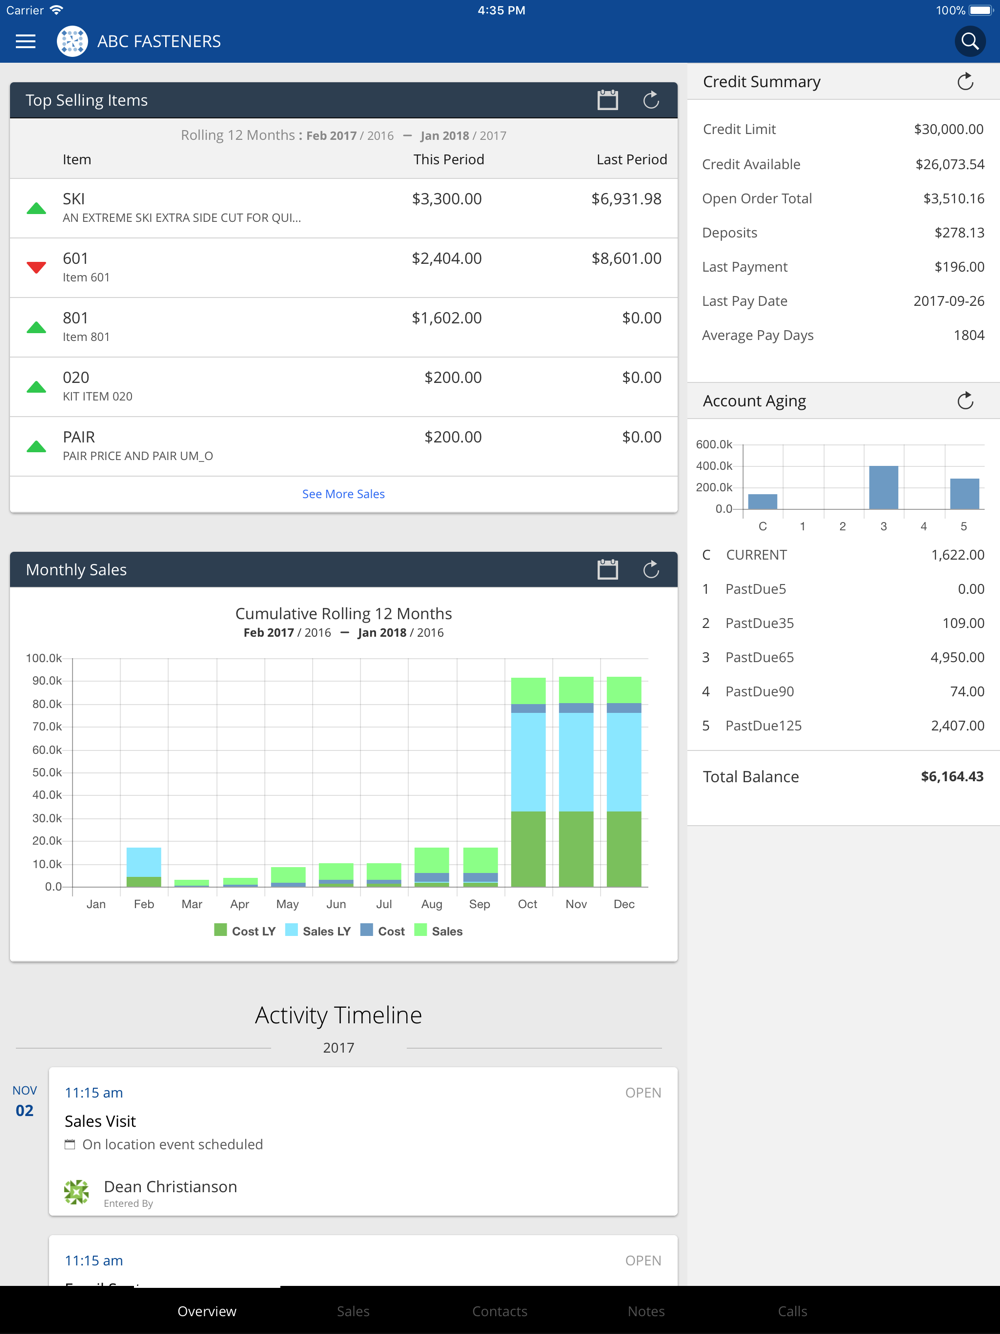Tap the green up arrow for SKI
Image resolution: width=1000 pixels, height=1334 pixels.
[36, 208]
